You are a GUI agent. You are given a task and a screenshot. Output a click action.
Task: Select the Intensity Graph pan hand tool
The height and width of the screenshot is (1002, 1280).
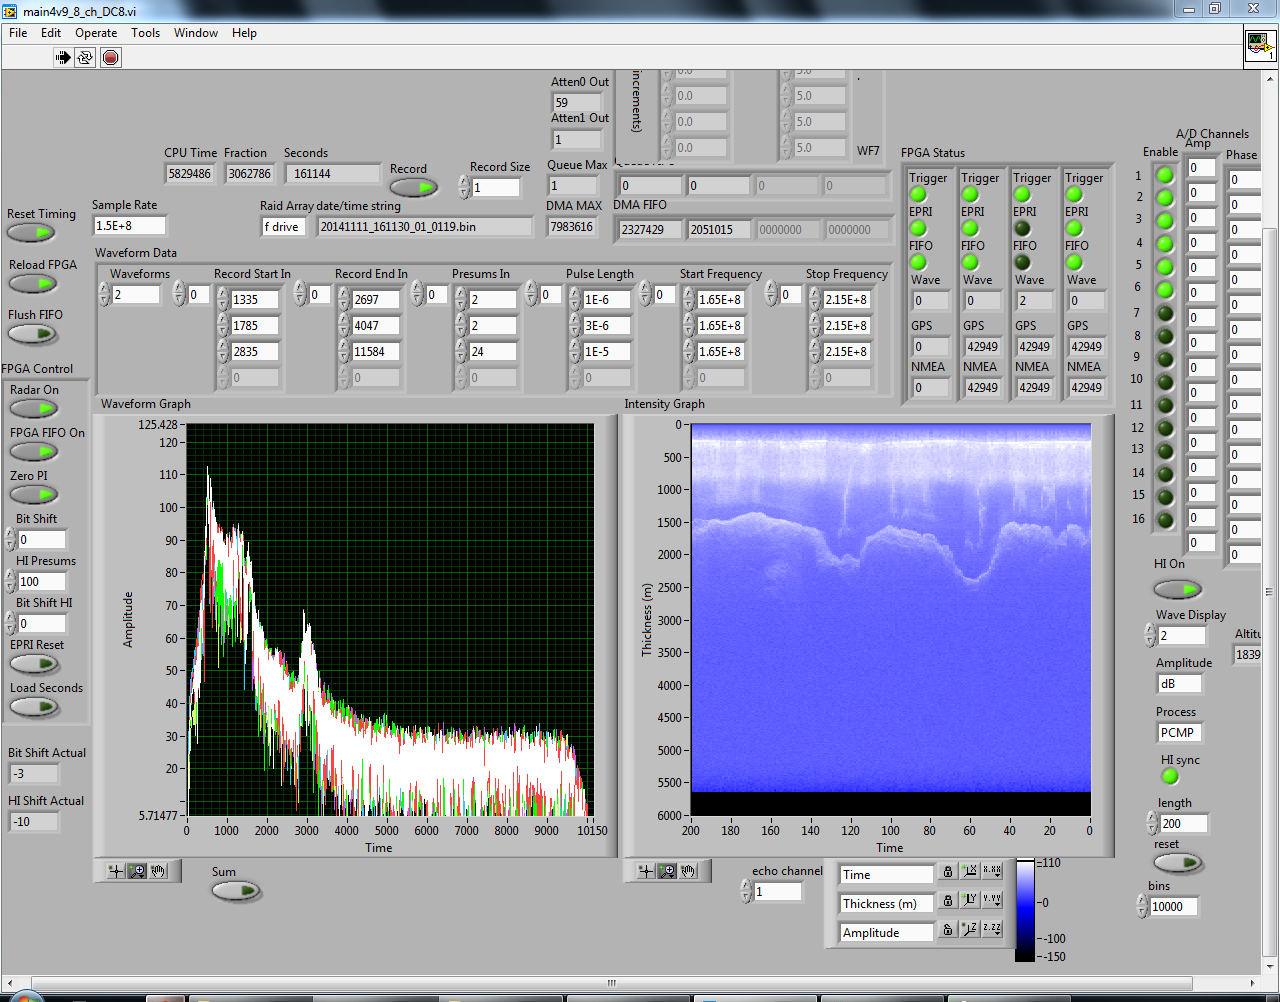coord(688,871)
